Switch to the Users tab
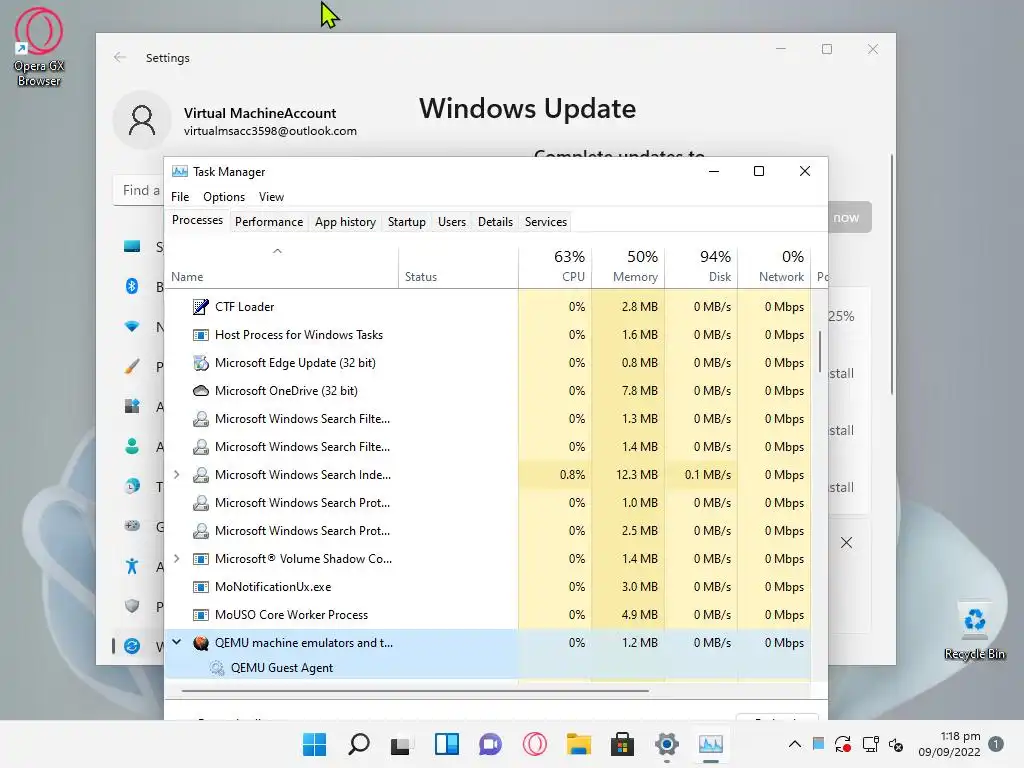This screenshot has width=1024, height=768. click(x=452, y=222)
